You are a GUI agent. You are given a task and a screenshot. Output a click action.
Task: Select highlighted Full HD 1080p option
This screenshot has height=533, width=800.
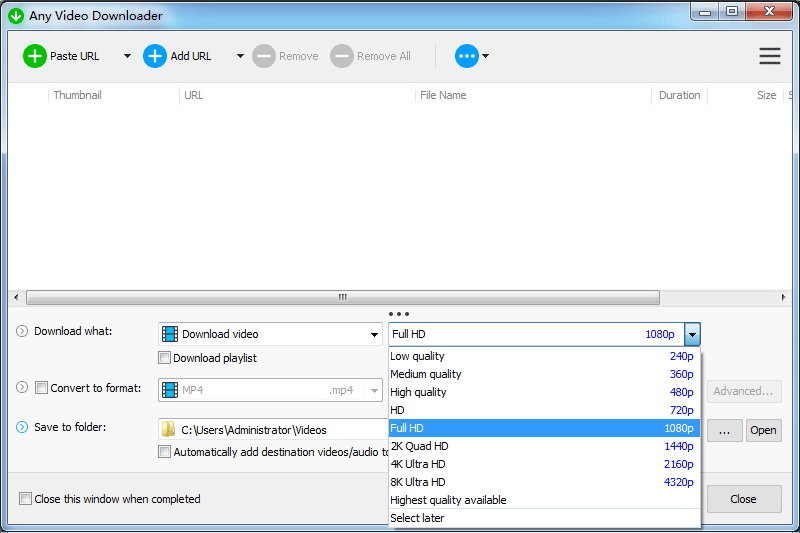[x=544, y=428]
